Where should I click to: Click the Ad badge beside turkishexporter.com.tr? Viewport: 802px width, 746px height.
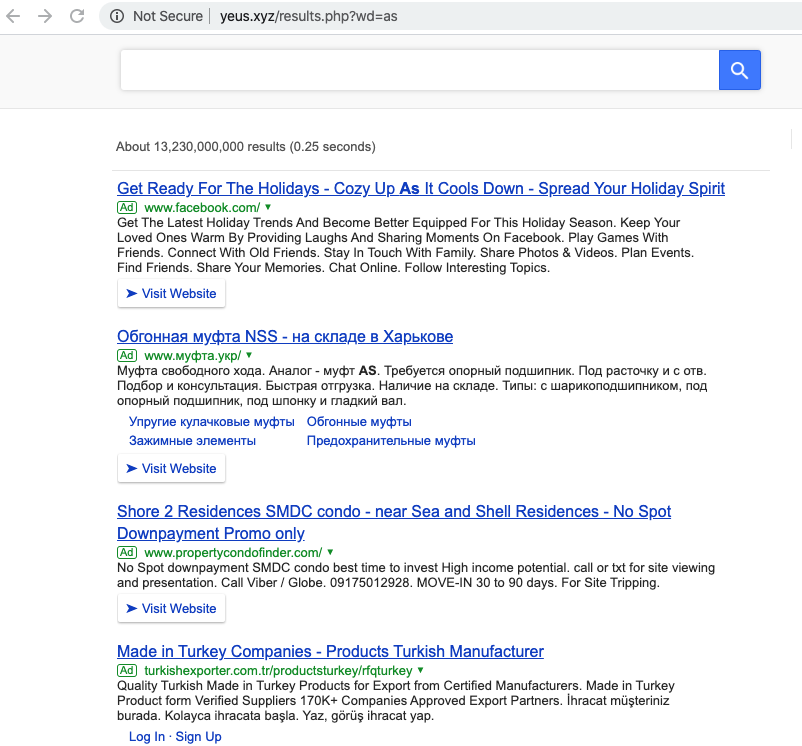coord(127,670)
